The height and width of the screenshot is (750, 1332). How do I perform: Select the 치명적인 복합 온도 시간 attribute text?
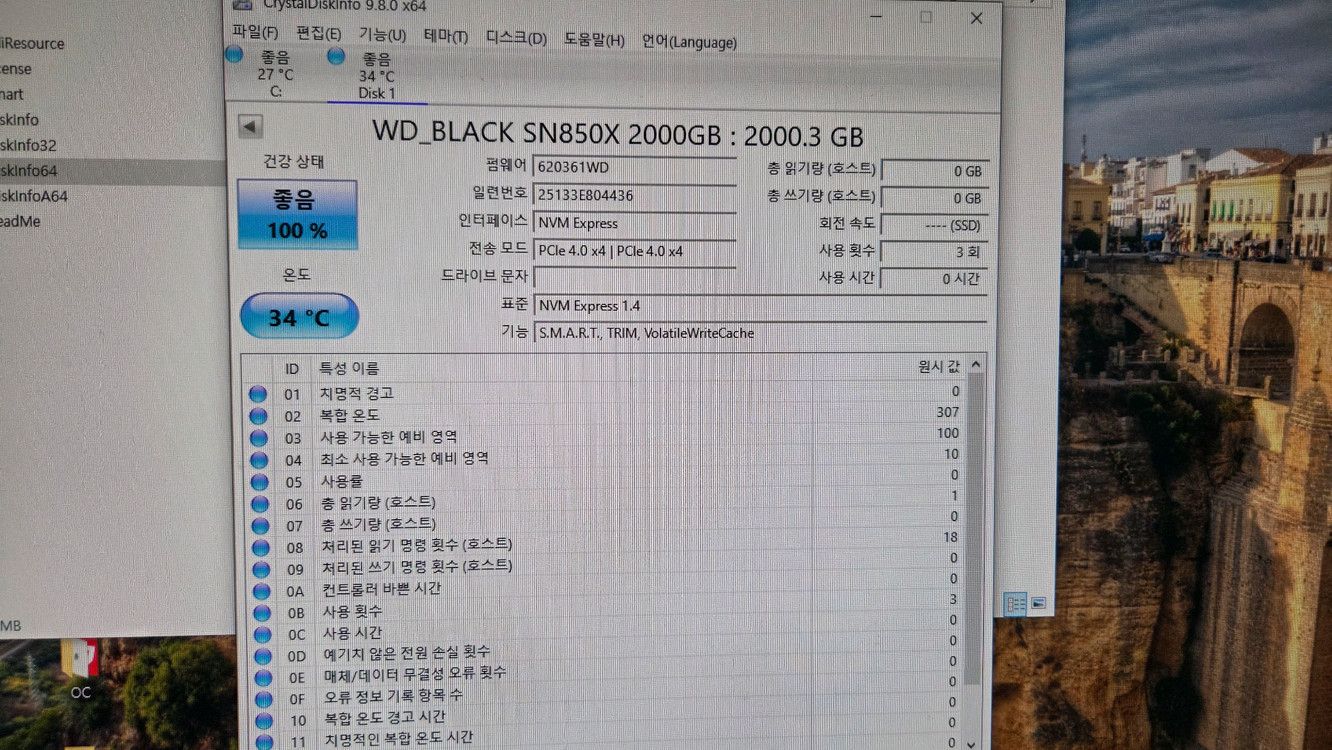tap(398, 738)
